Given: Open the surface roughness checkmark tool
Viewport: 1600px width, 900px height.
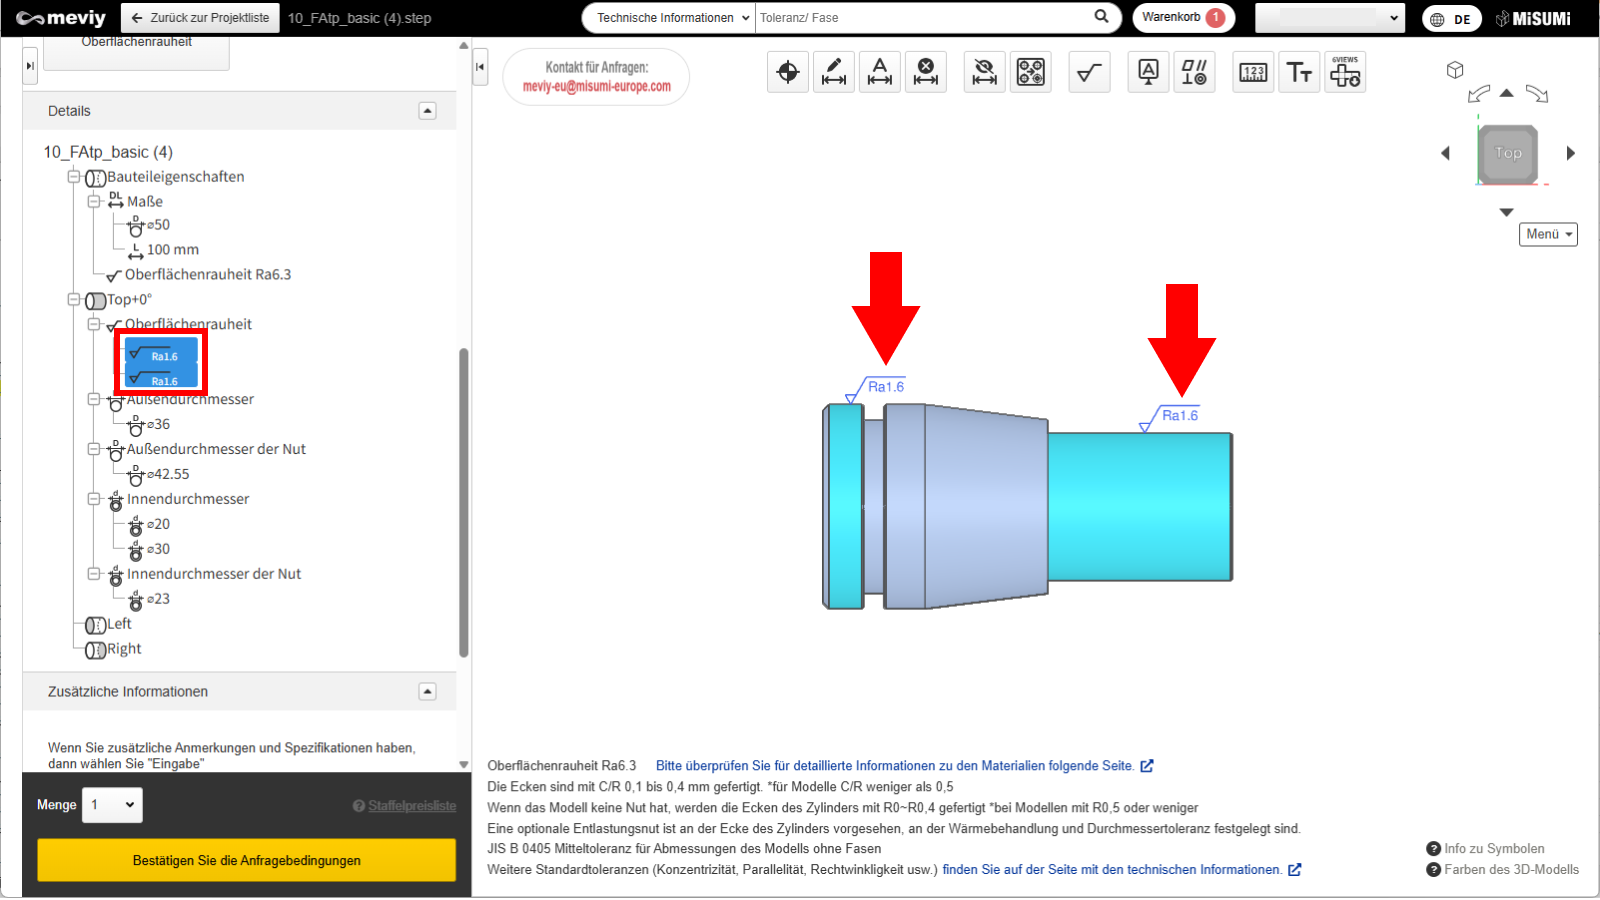Looking at the screenshot, I should point(1089,72).
